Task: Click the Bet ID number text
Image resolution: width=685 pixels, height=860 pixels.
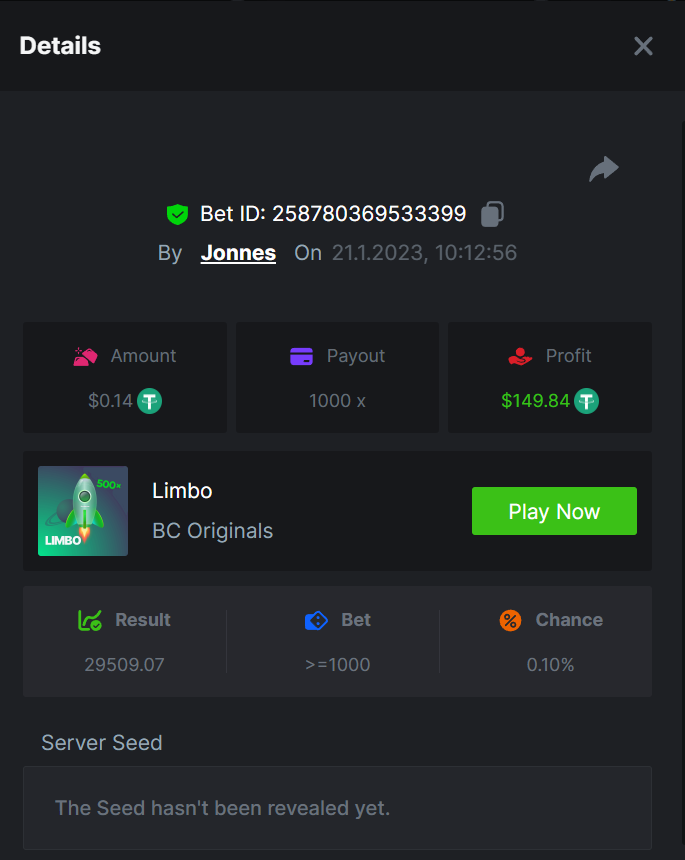Action: (369, 213)
